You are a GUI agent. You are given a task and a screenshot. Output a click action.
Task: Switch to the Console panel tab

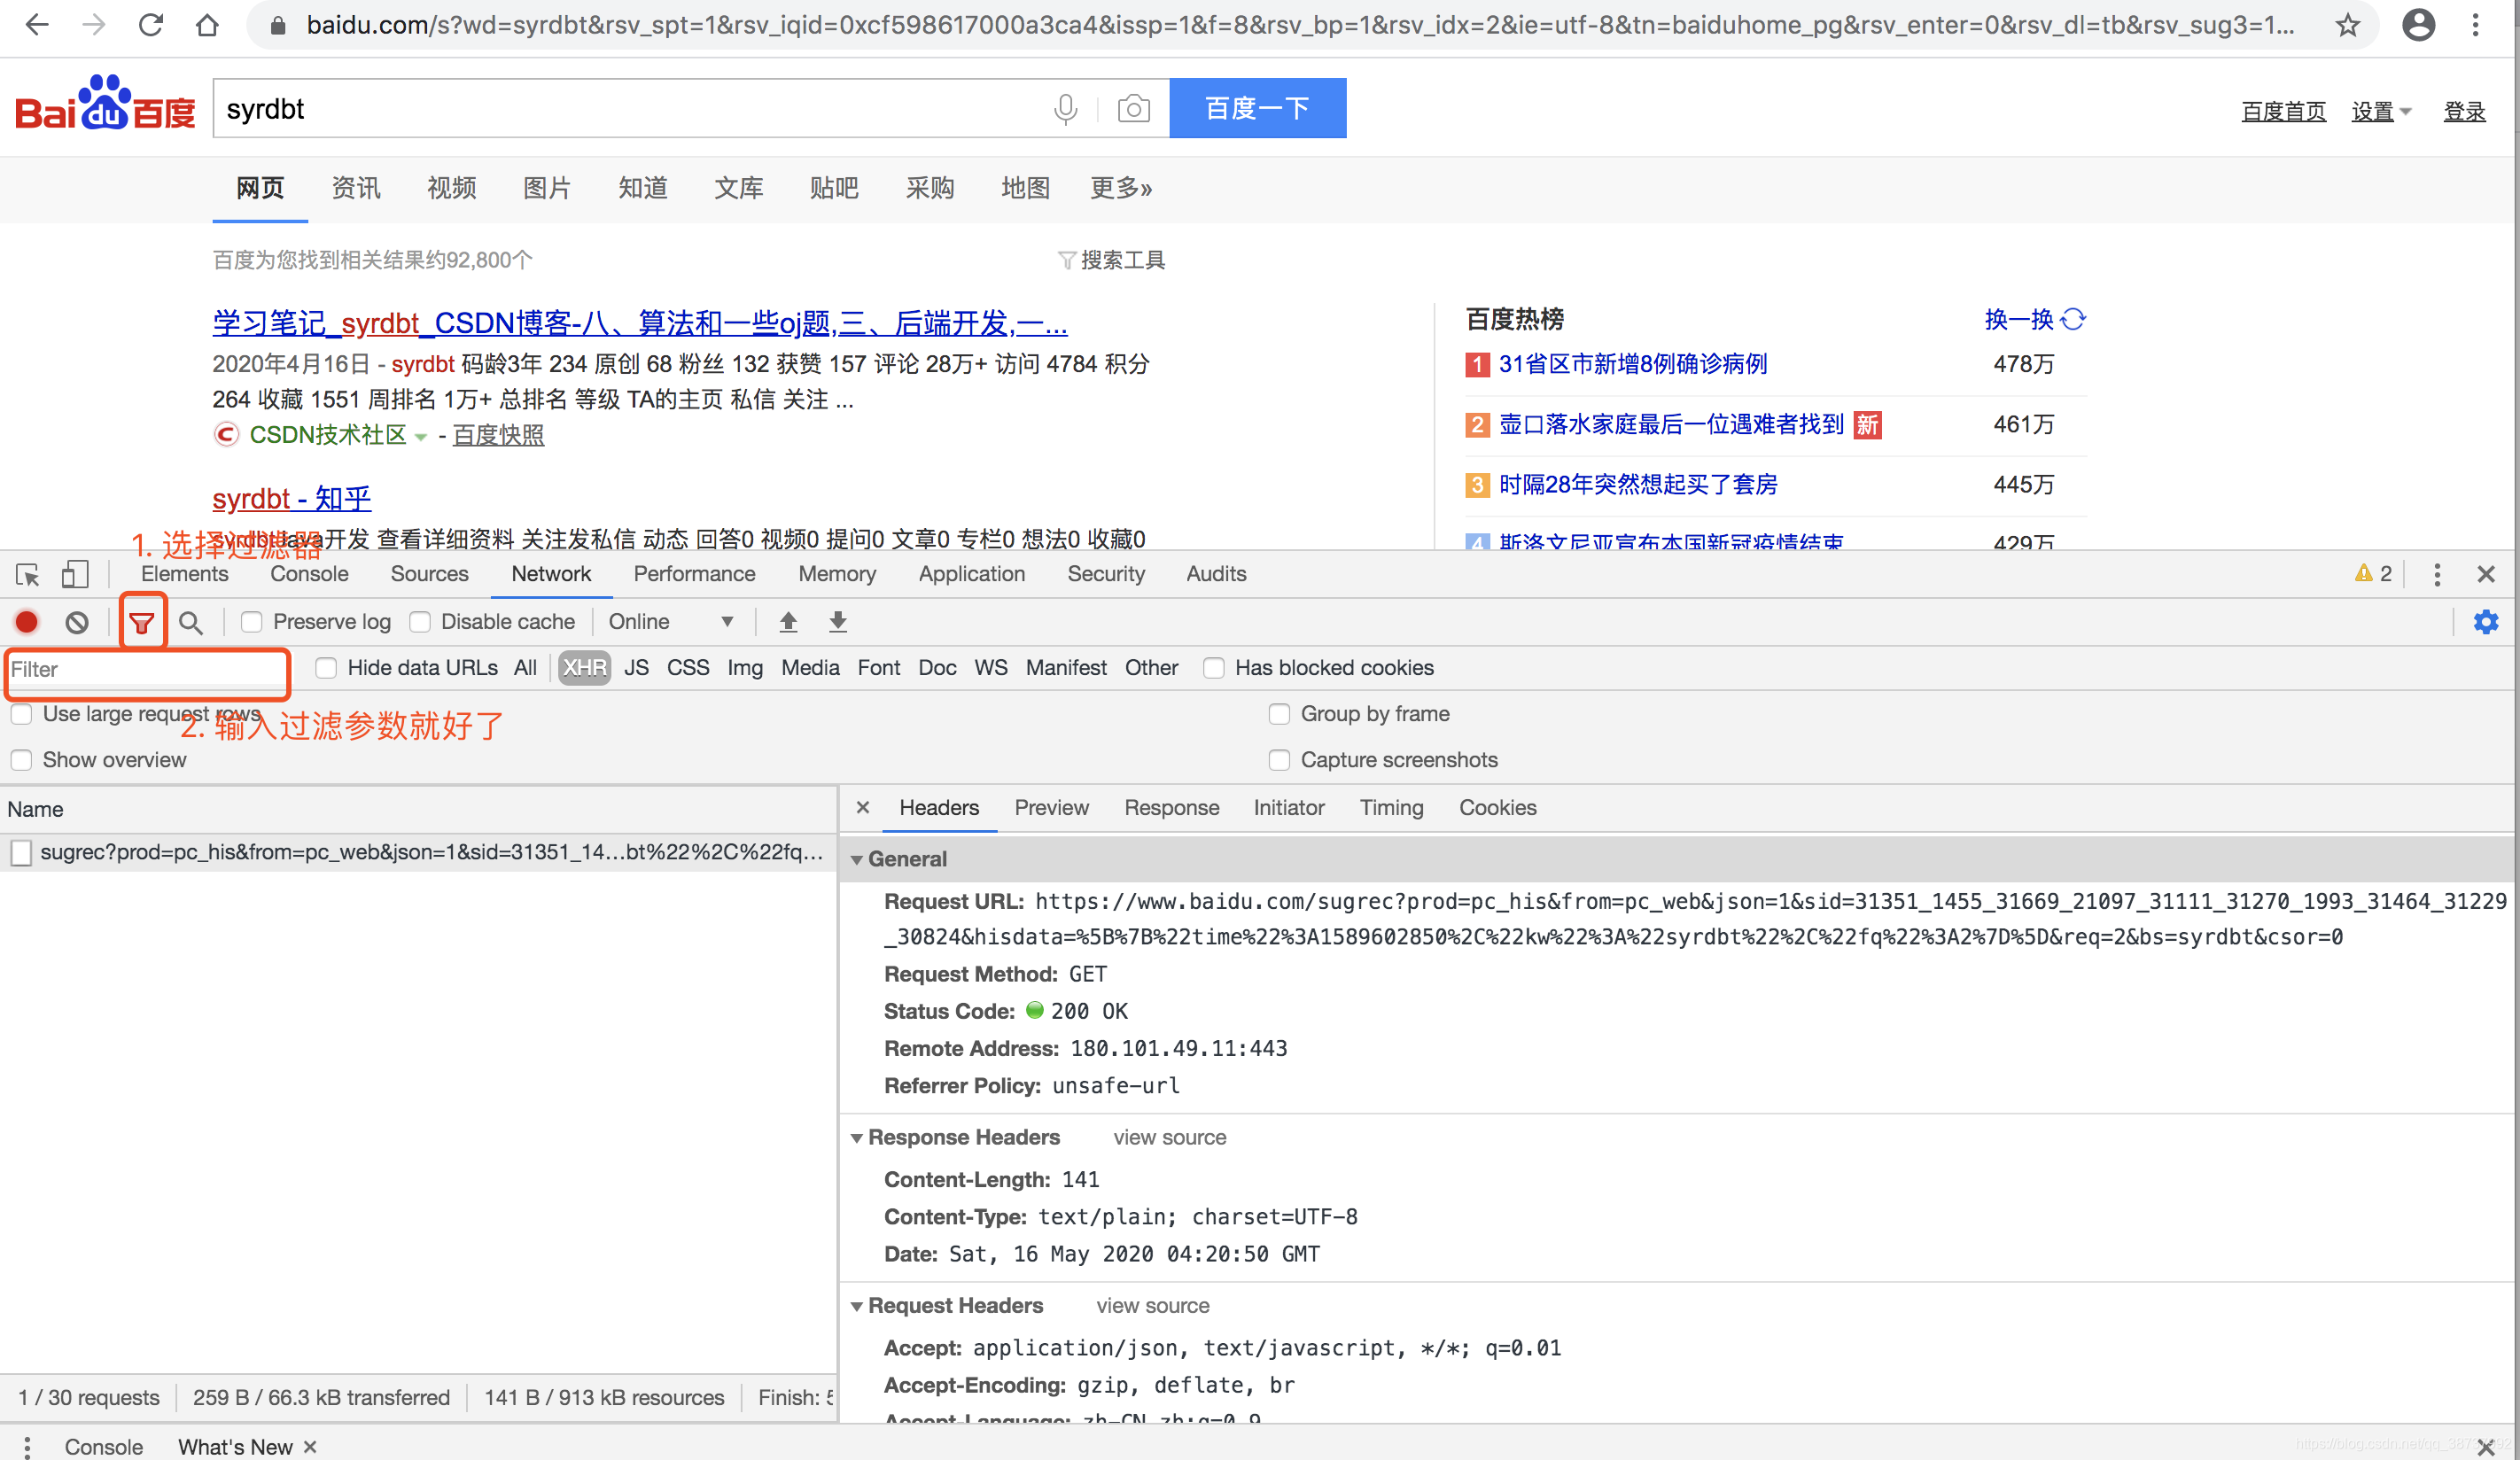[x=309, y=574]
